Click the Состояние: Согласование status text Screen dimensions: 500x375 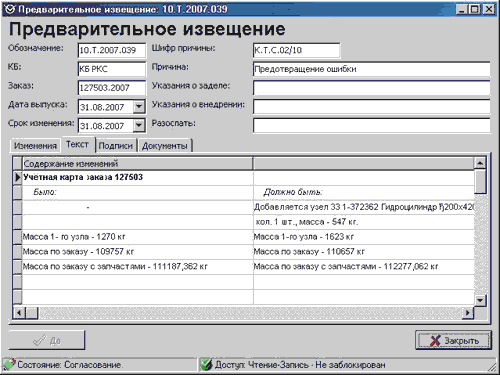coord(70,365)
